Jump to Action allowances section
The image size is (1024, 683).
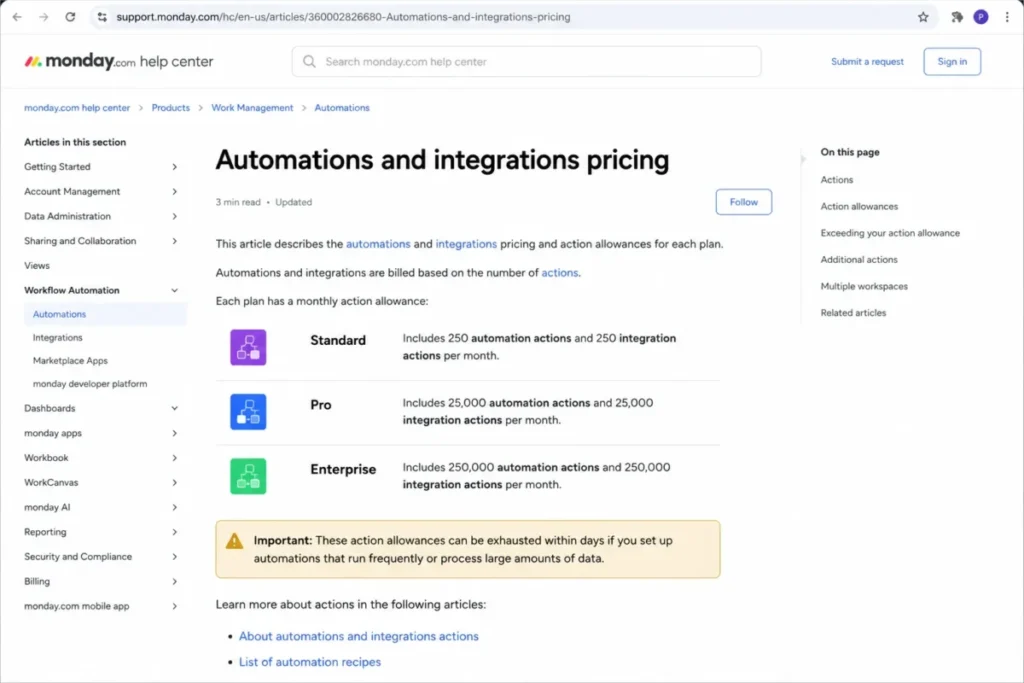coord(859,206)
